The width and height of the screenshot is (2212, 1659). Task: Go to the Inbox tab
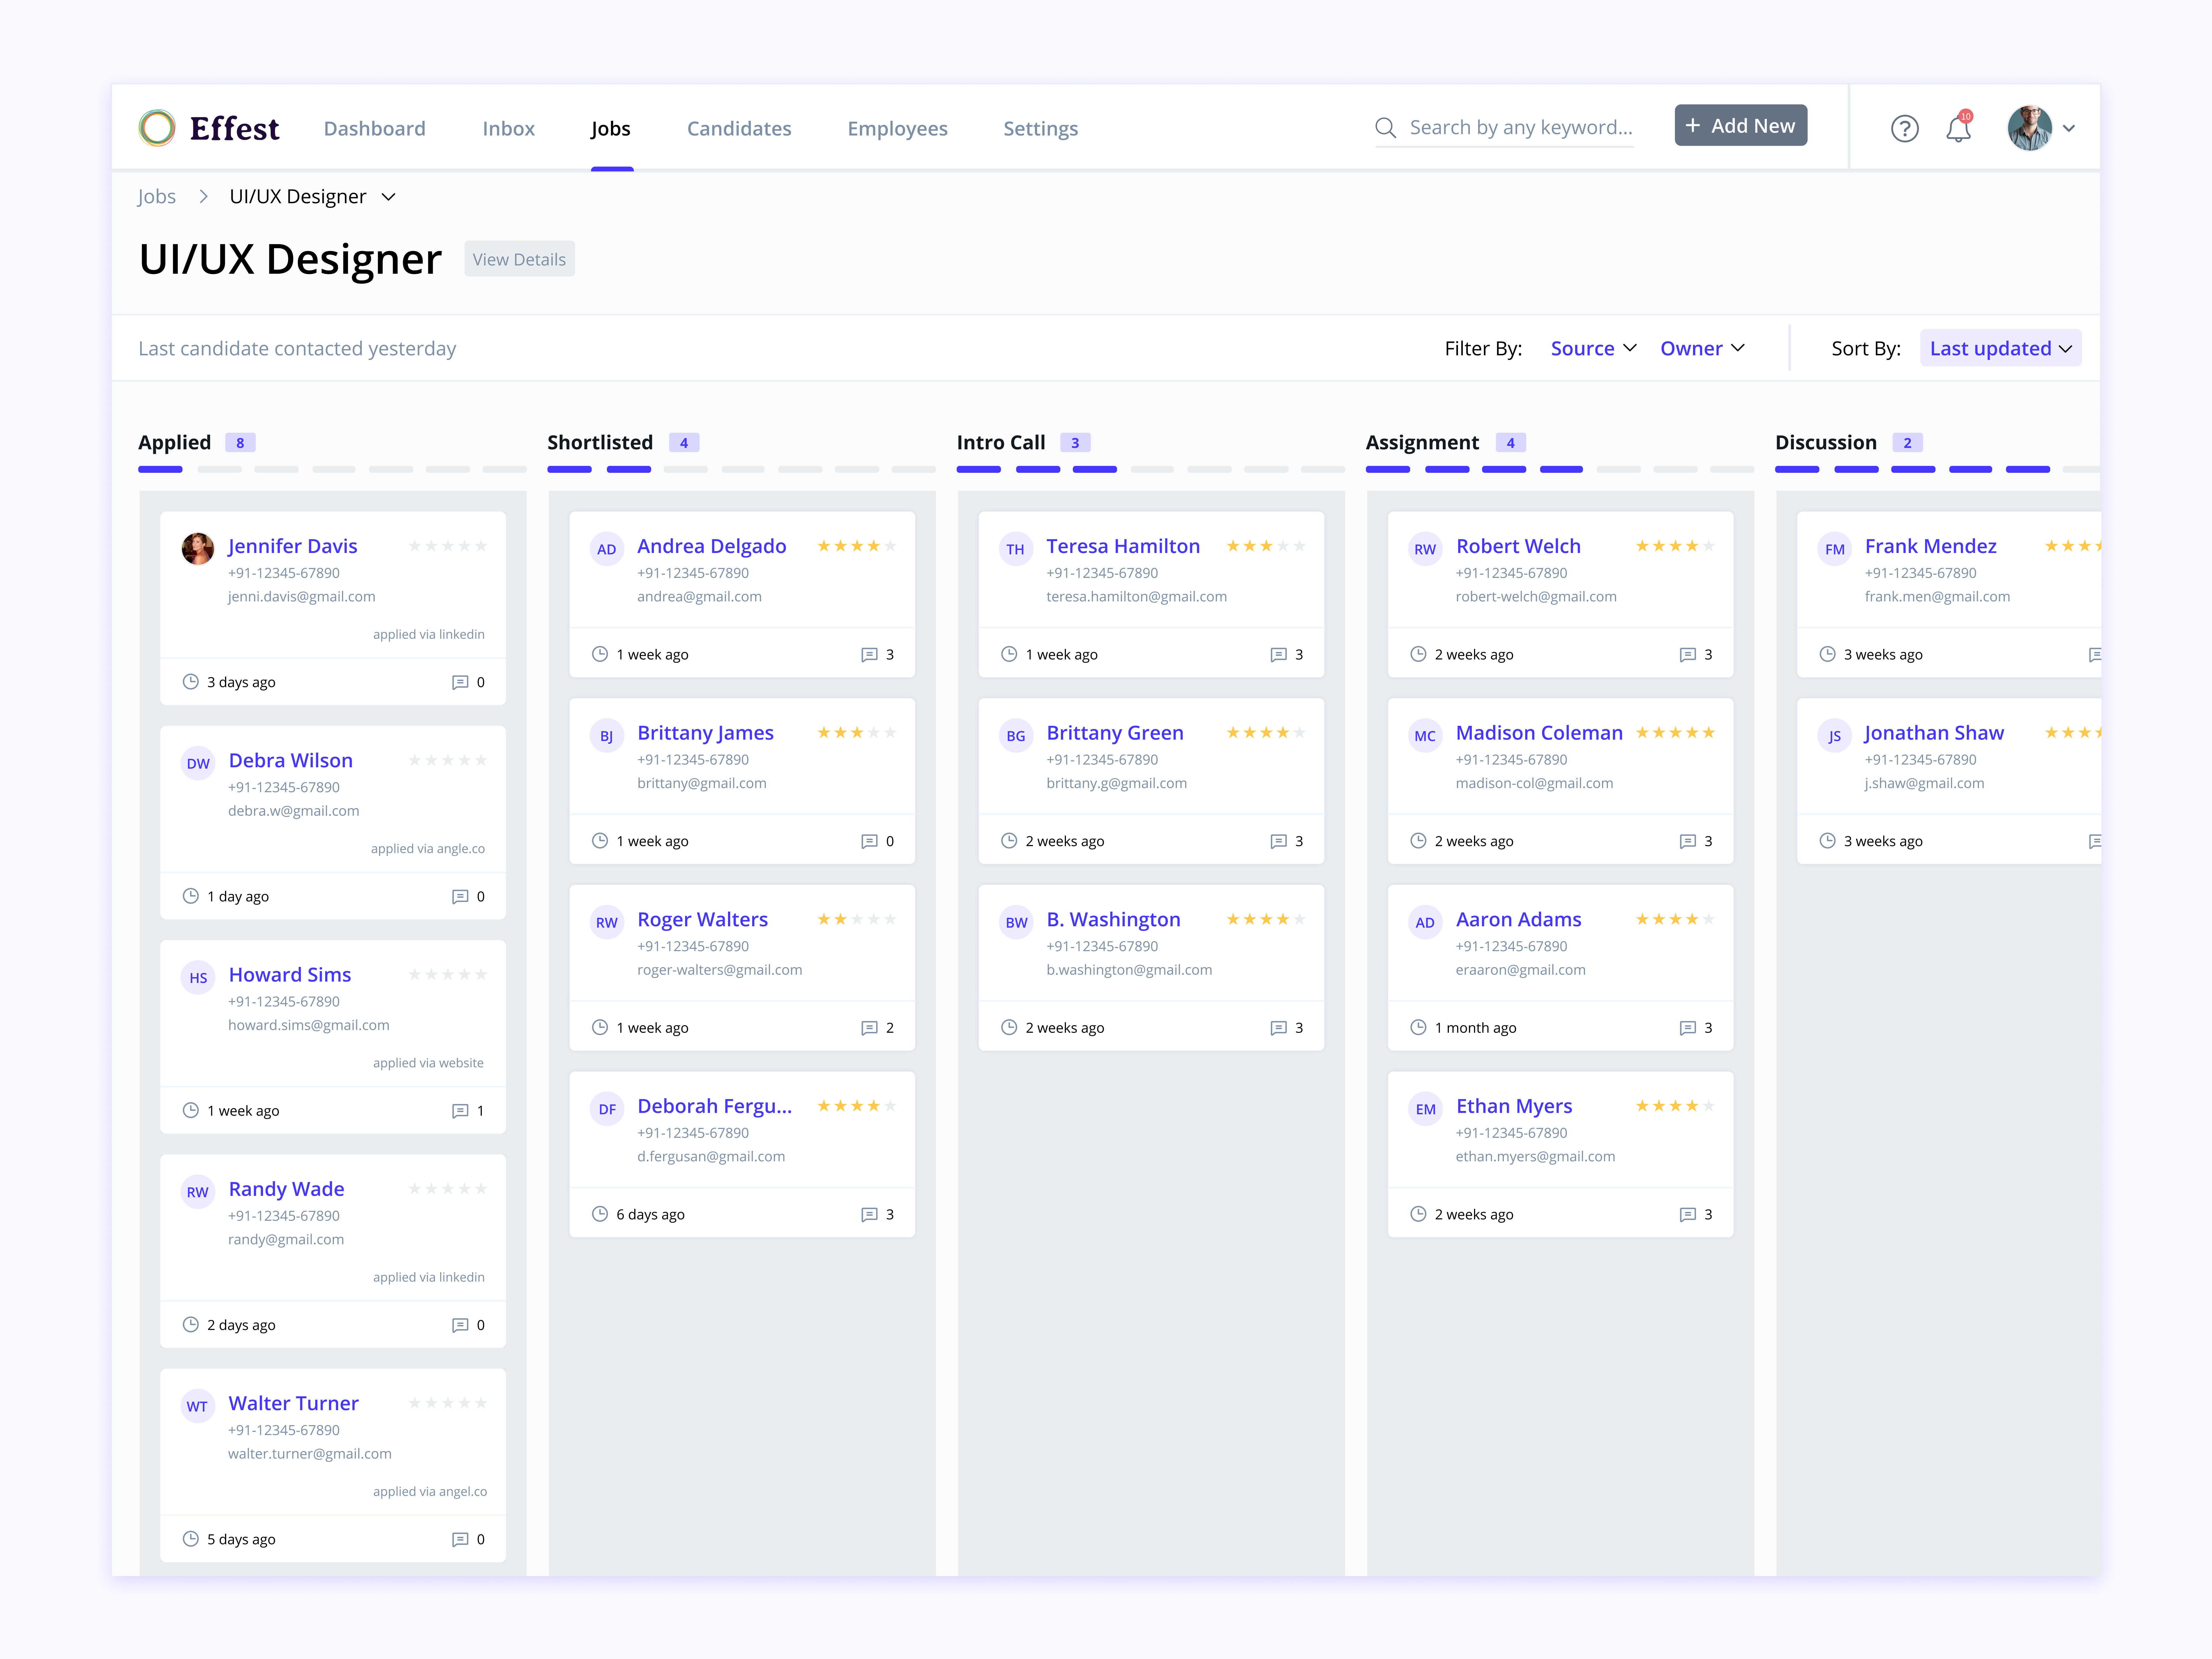508,128
